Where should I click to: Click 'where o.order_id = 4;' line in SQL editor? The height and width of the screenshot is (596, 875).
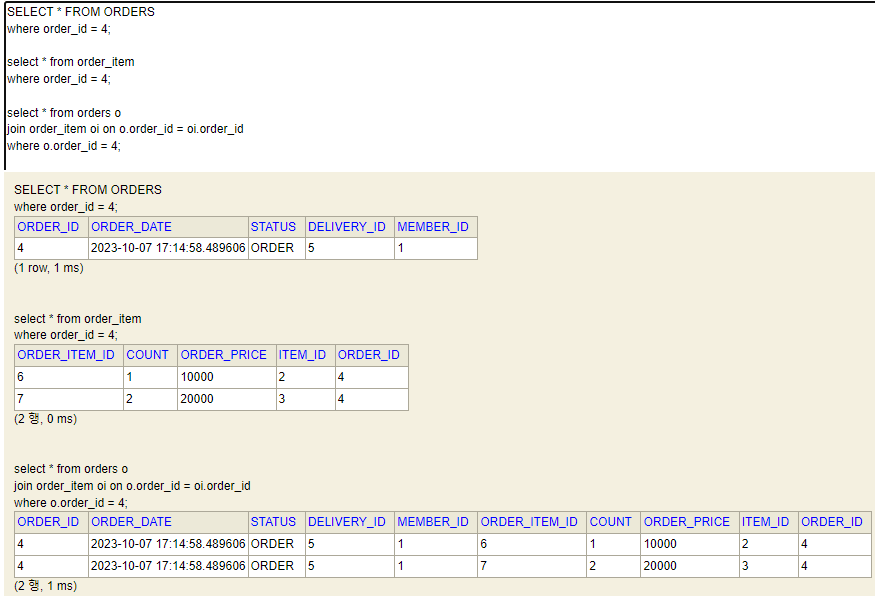64,146
